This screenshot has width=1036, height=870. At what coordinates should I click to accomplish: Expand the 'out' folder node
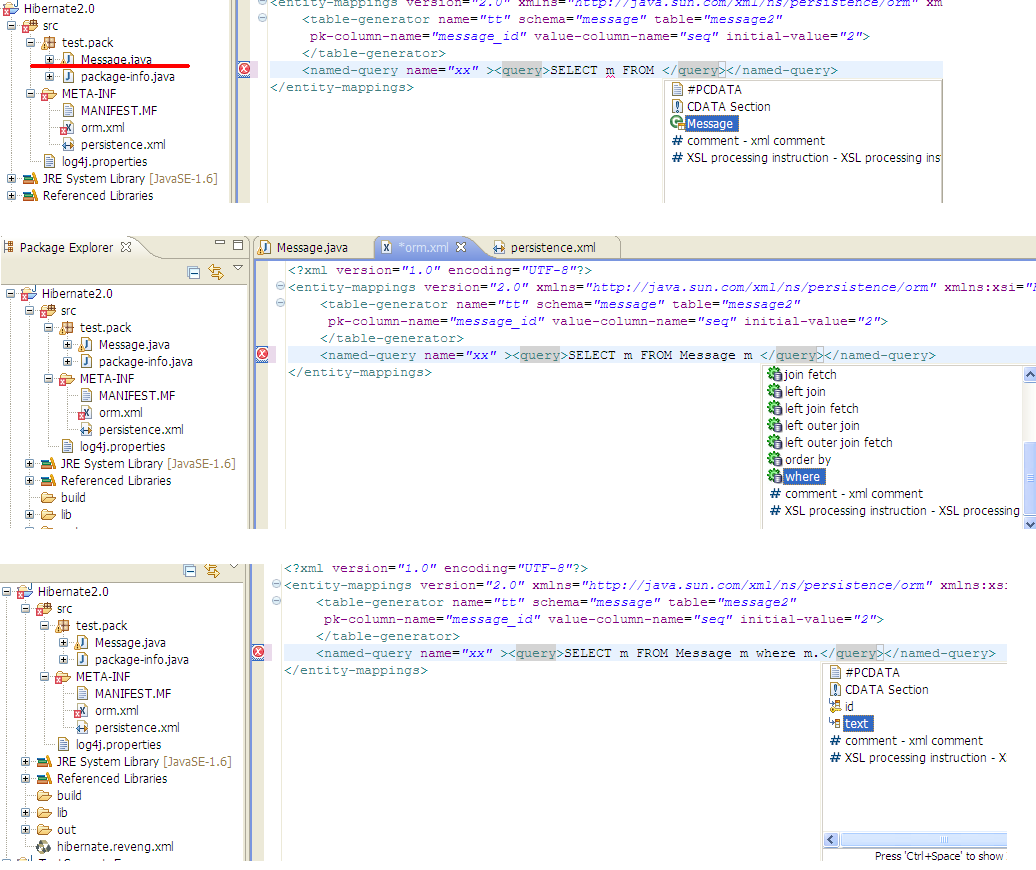(26, 830)
